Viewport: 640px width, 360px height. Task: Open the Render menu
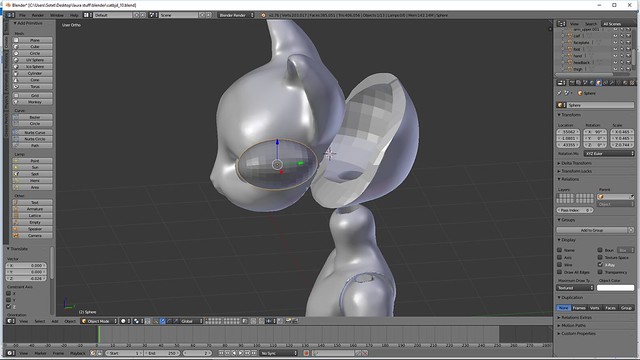38,15
